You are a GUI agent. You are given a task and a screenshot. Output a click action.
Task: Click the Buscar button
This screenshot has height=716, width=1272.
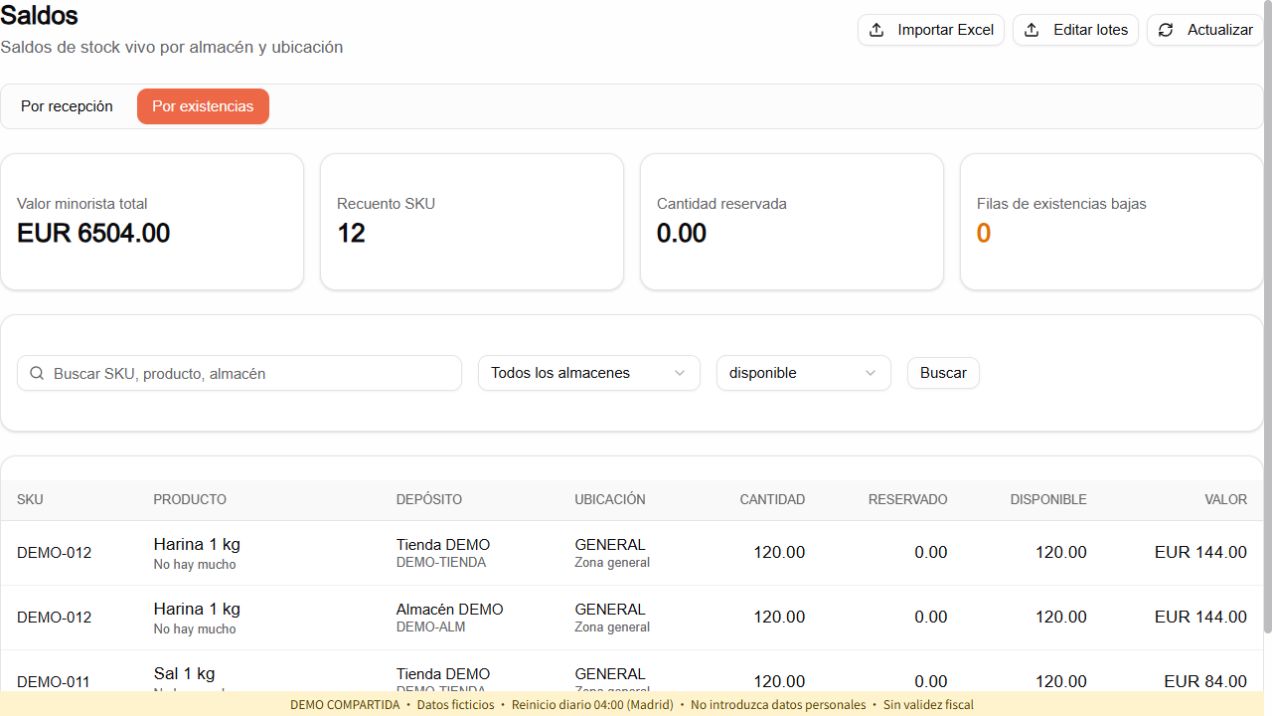[943, 373]
